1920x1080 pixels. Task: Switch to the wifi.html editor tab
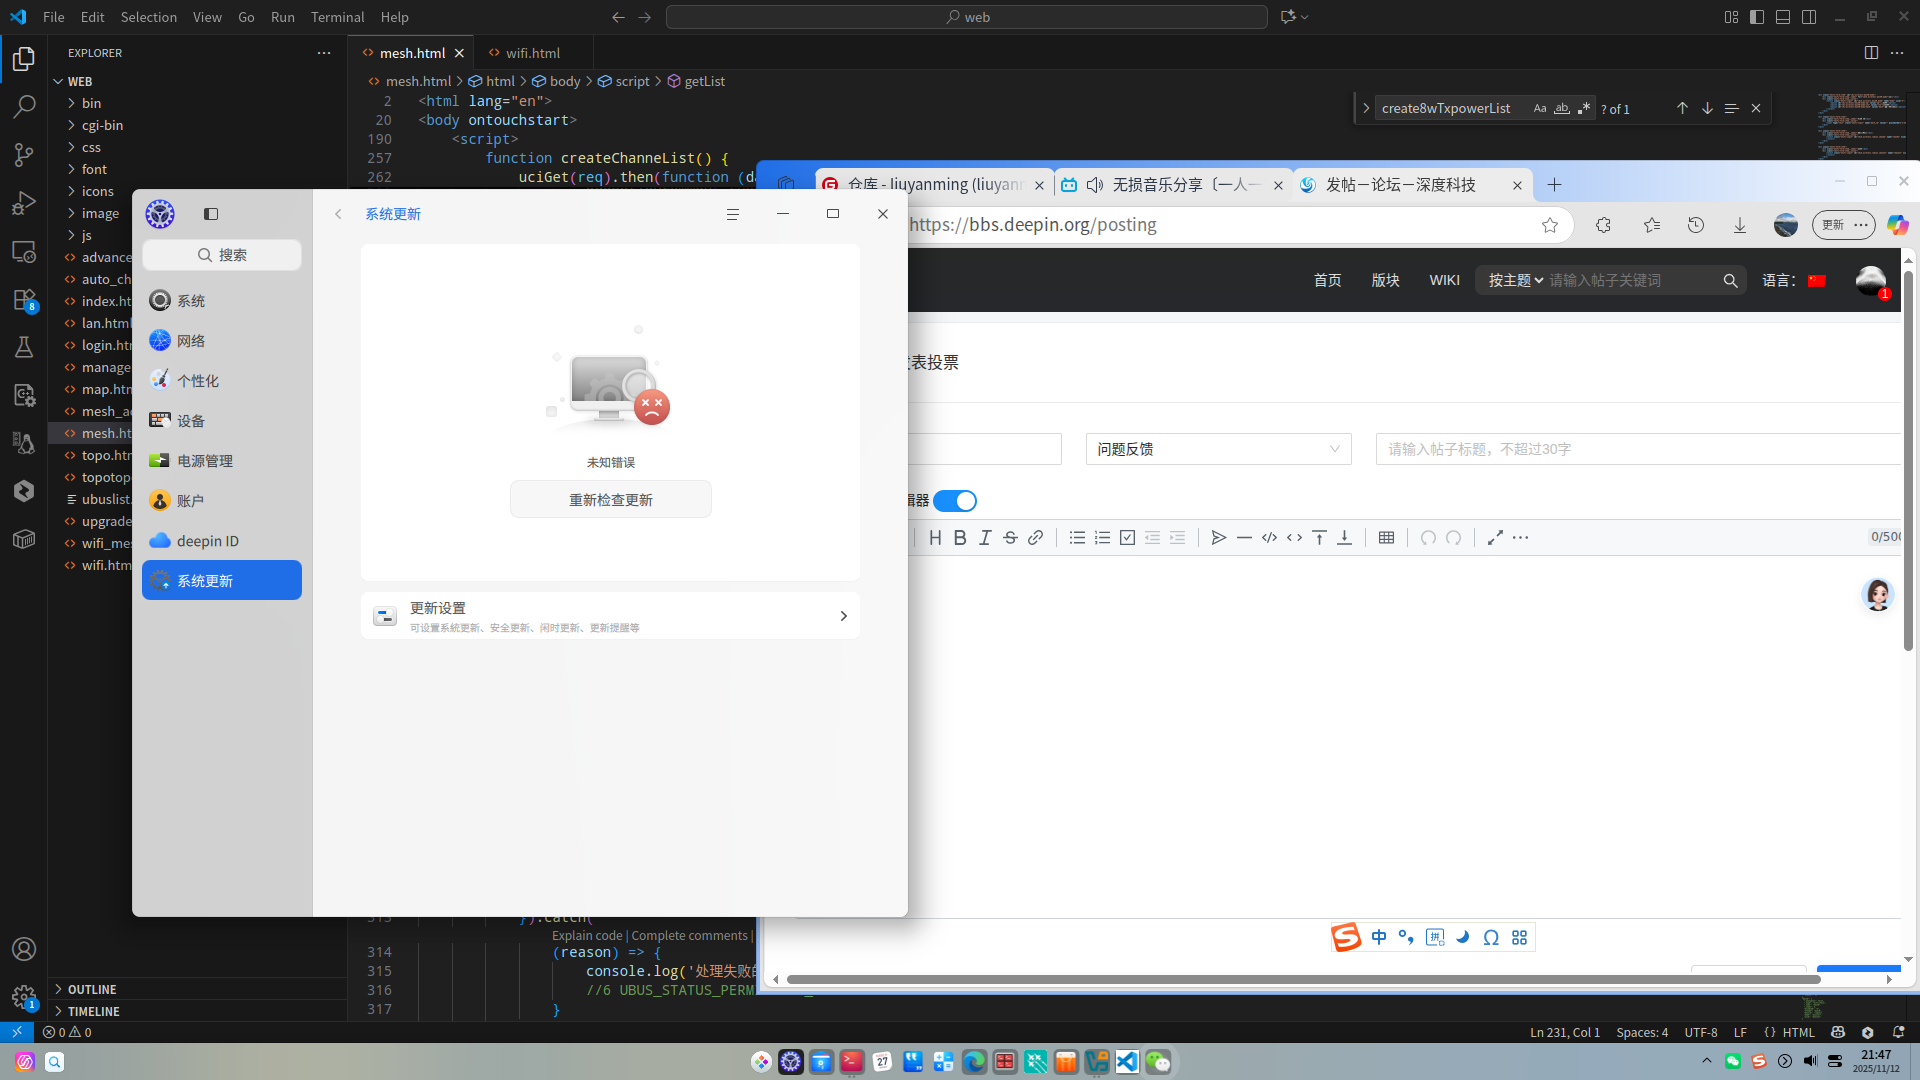(x=532, y=53)
